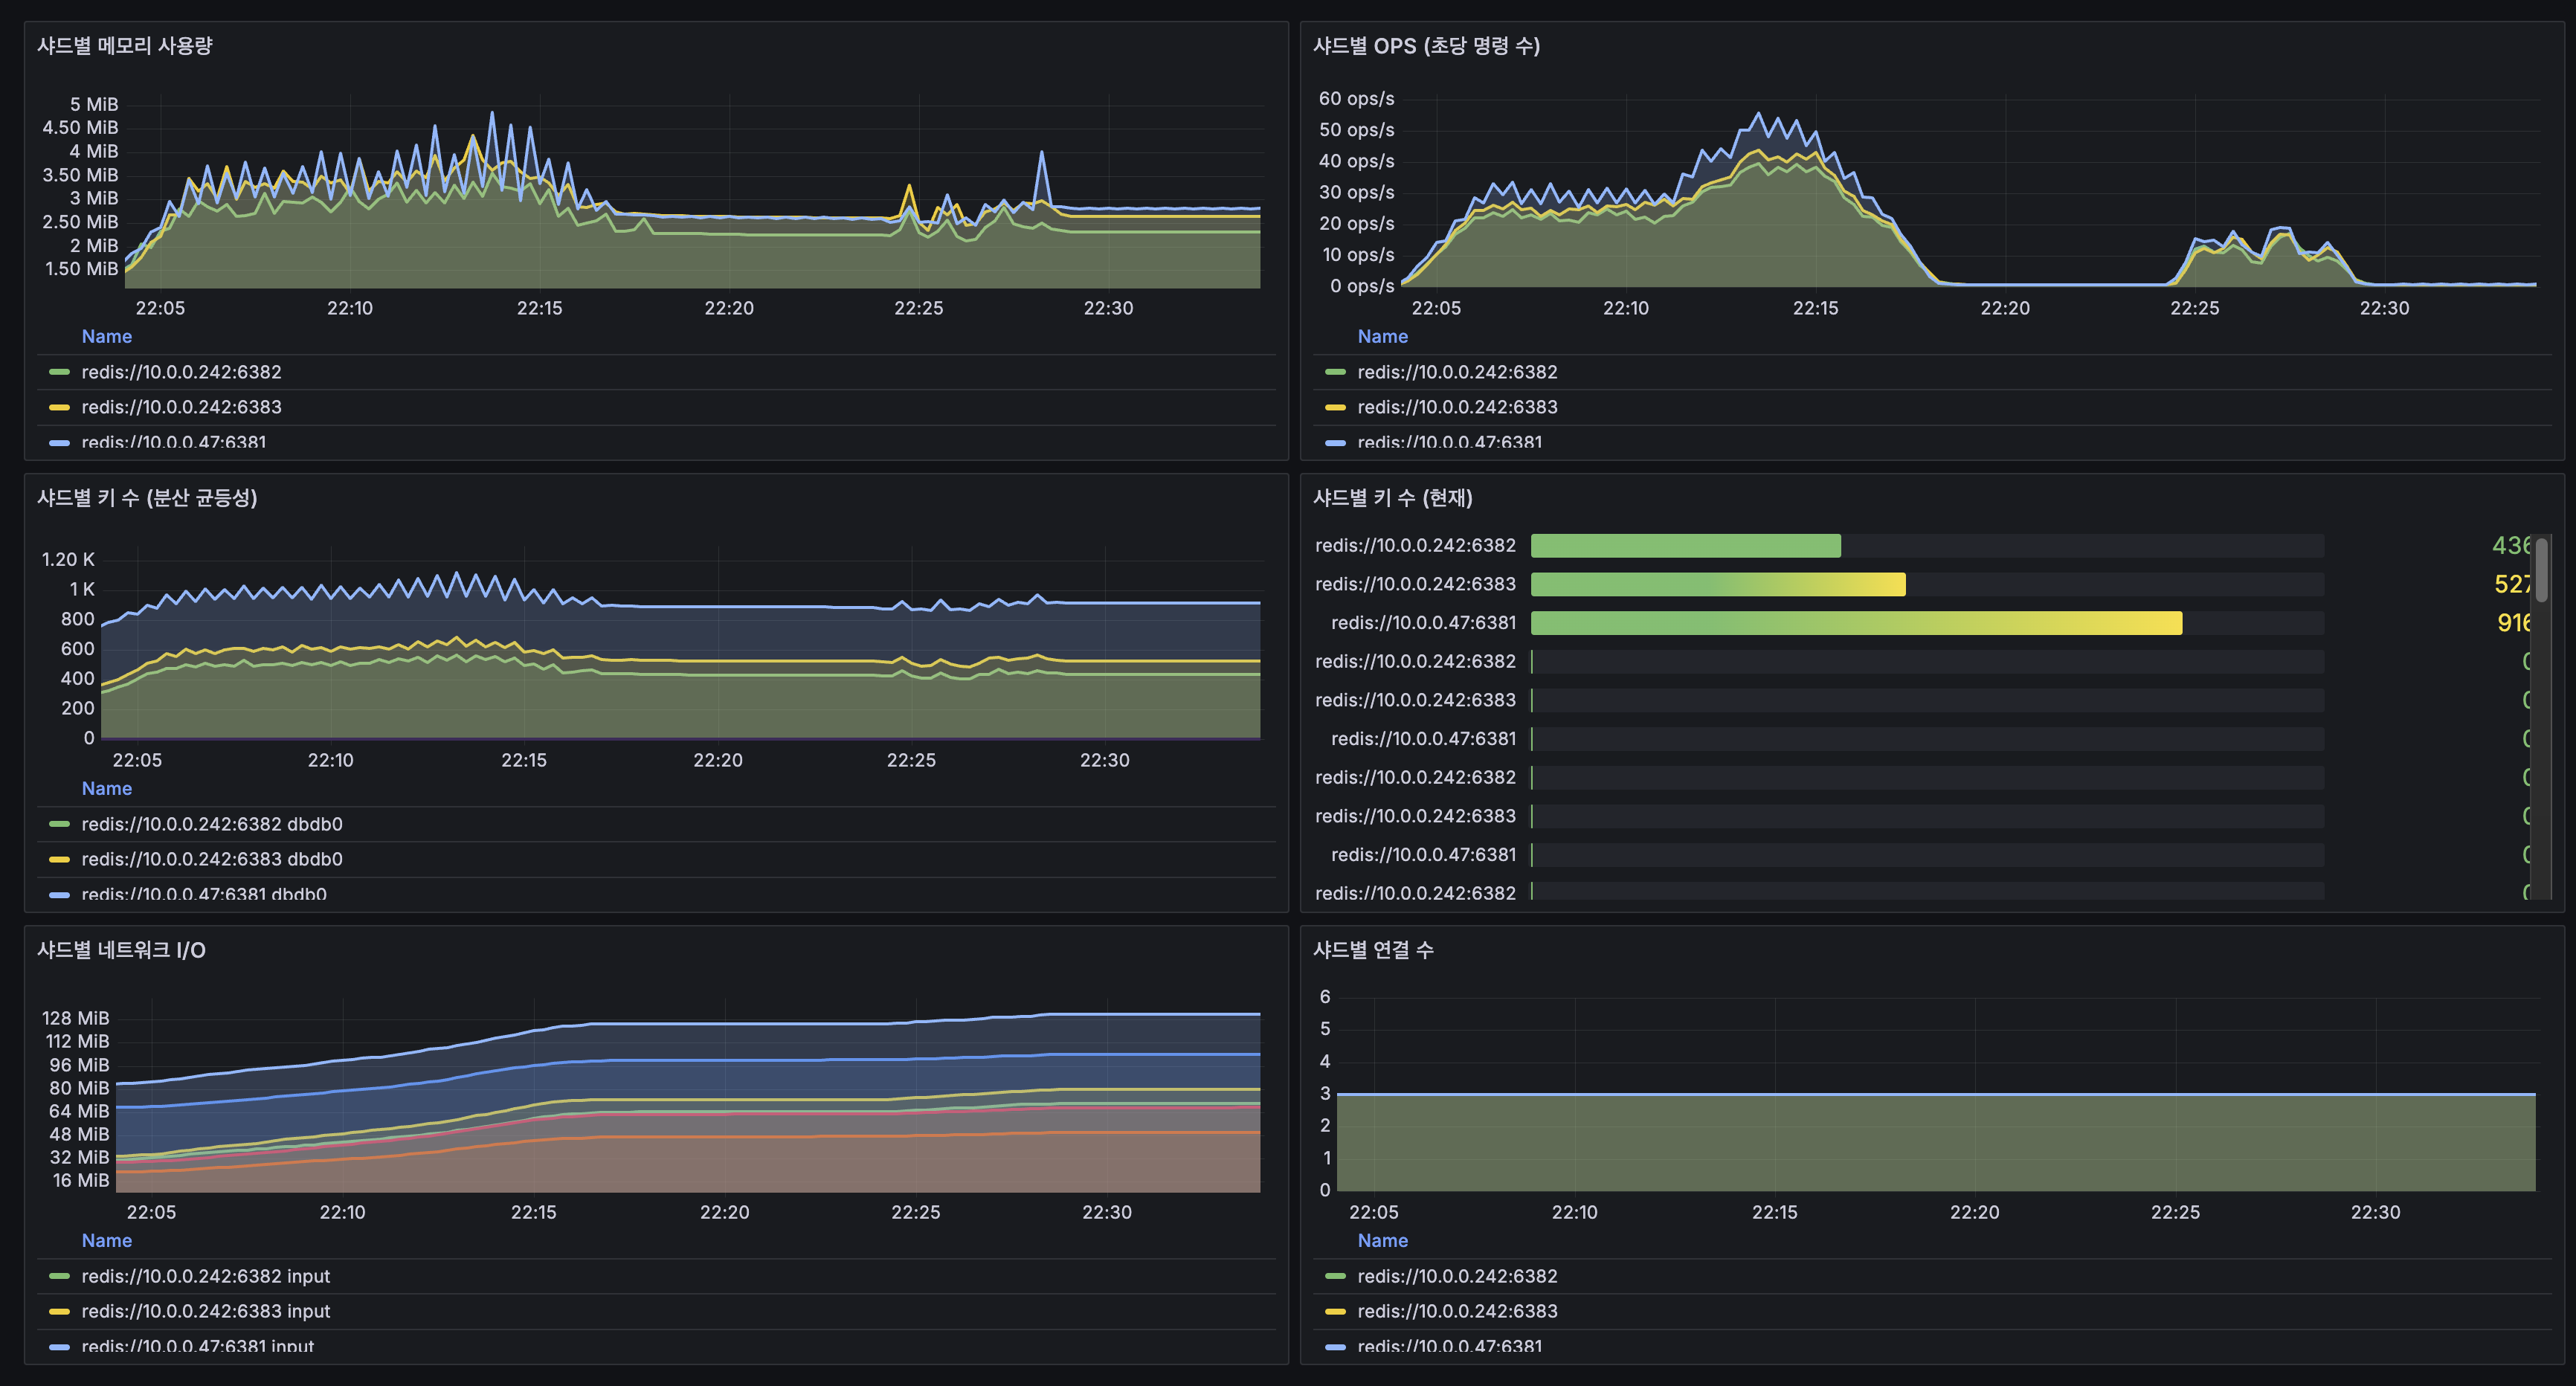Image resolution: width=2576 pixels, height=1386 pixels.
Task: Open the 샤드별 네트워크 I/O panel title menu
Action: coord(121,950)
